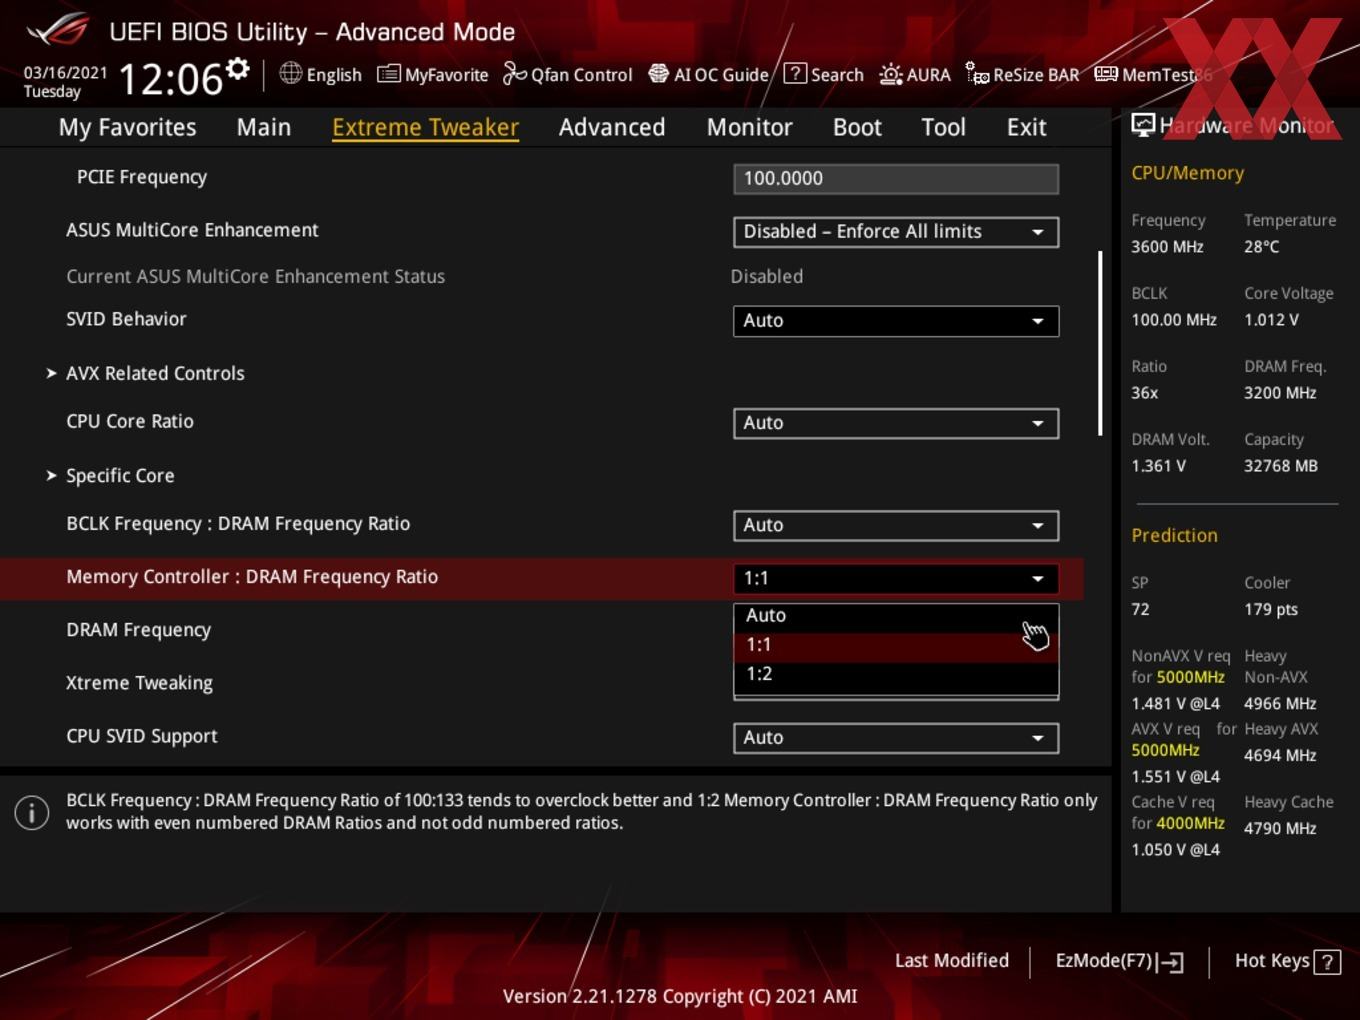
Task: Click the MyFavorite list icon
Action: click(x=388, y=74)
